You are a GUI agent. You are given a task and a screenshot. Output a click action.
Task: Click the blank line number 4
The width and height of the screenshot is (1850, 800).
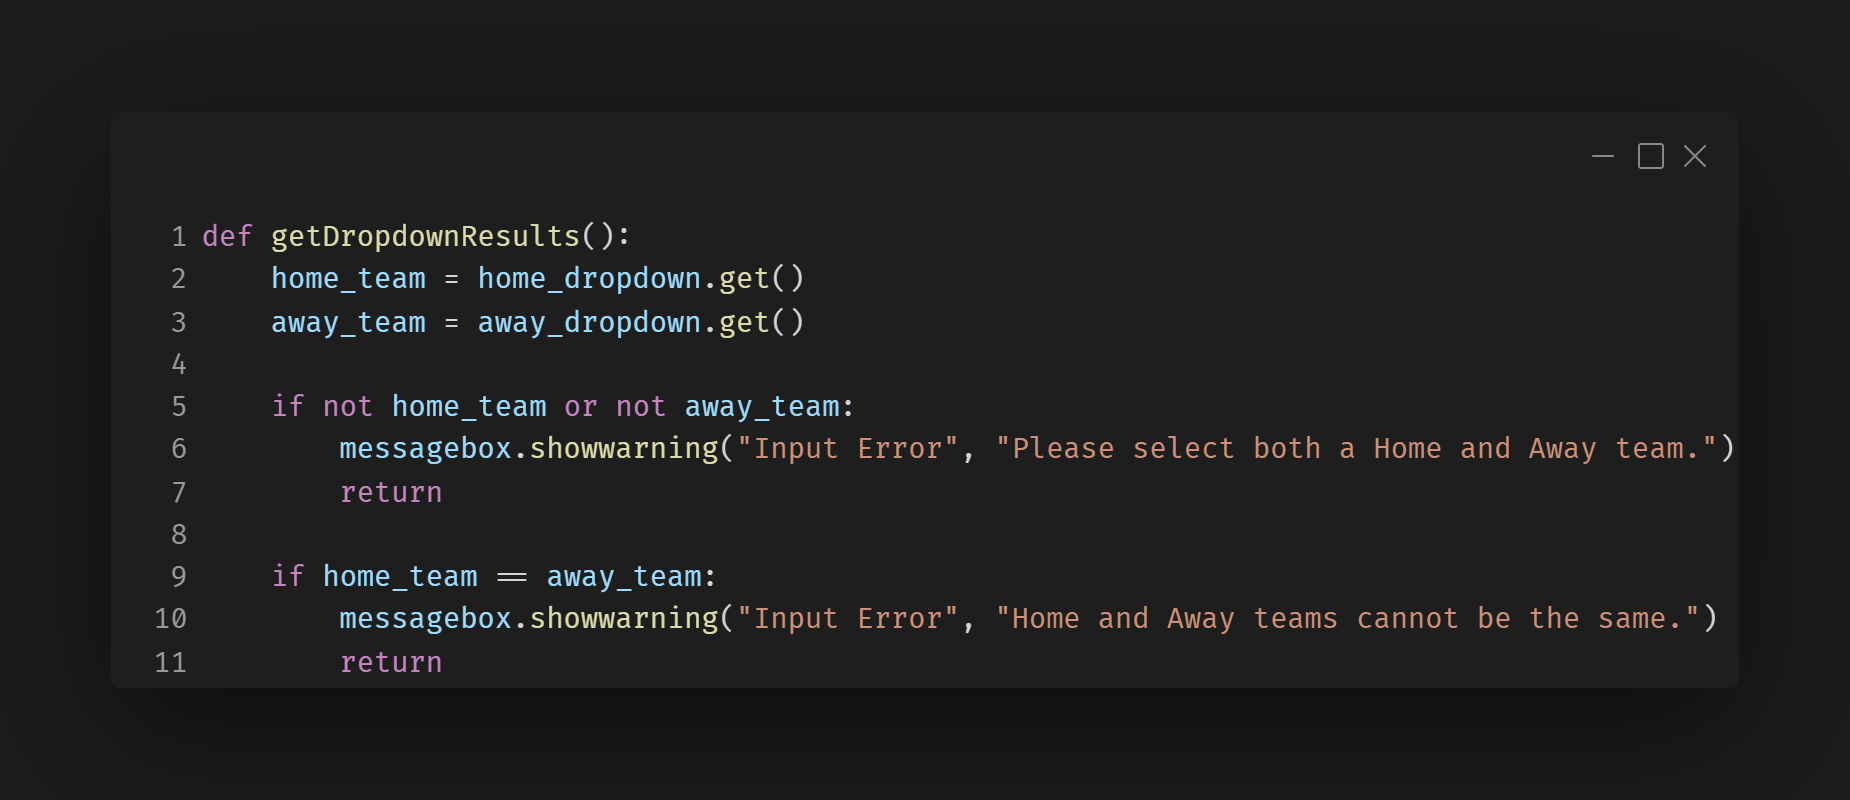click(179, 364)
